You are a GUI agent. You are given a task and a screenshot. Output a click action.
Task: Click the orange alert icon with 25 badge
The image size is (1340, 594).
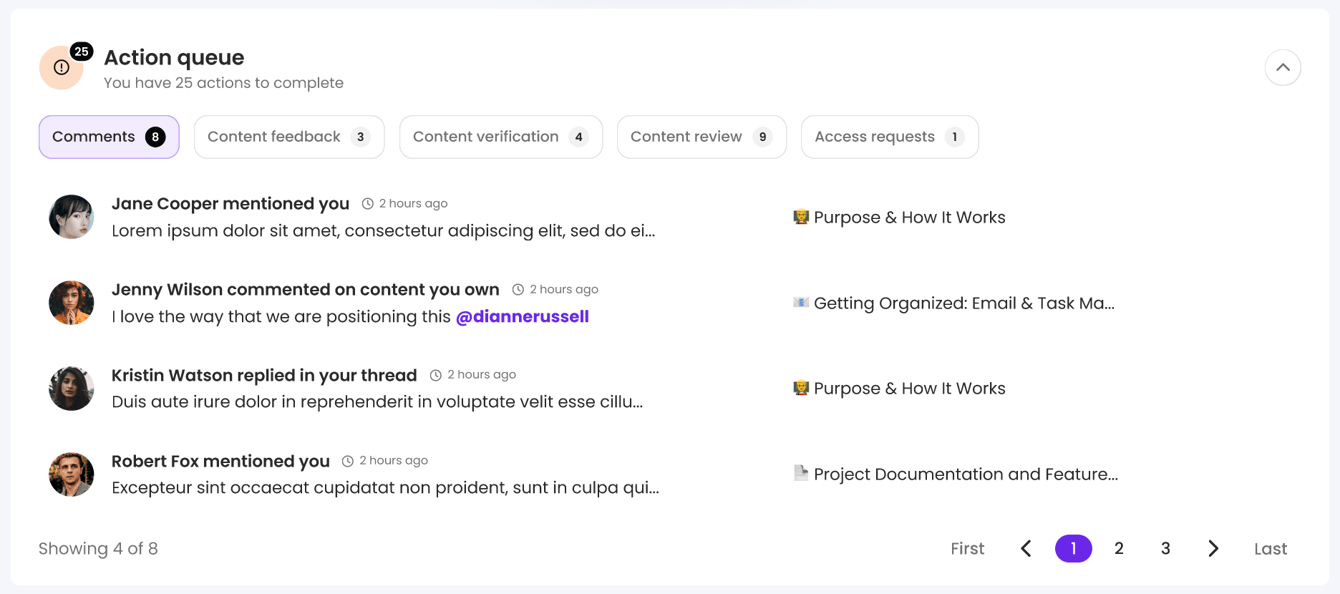61,68
